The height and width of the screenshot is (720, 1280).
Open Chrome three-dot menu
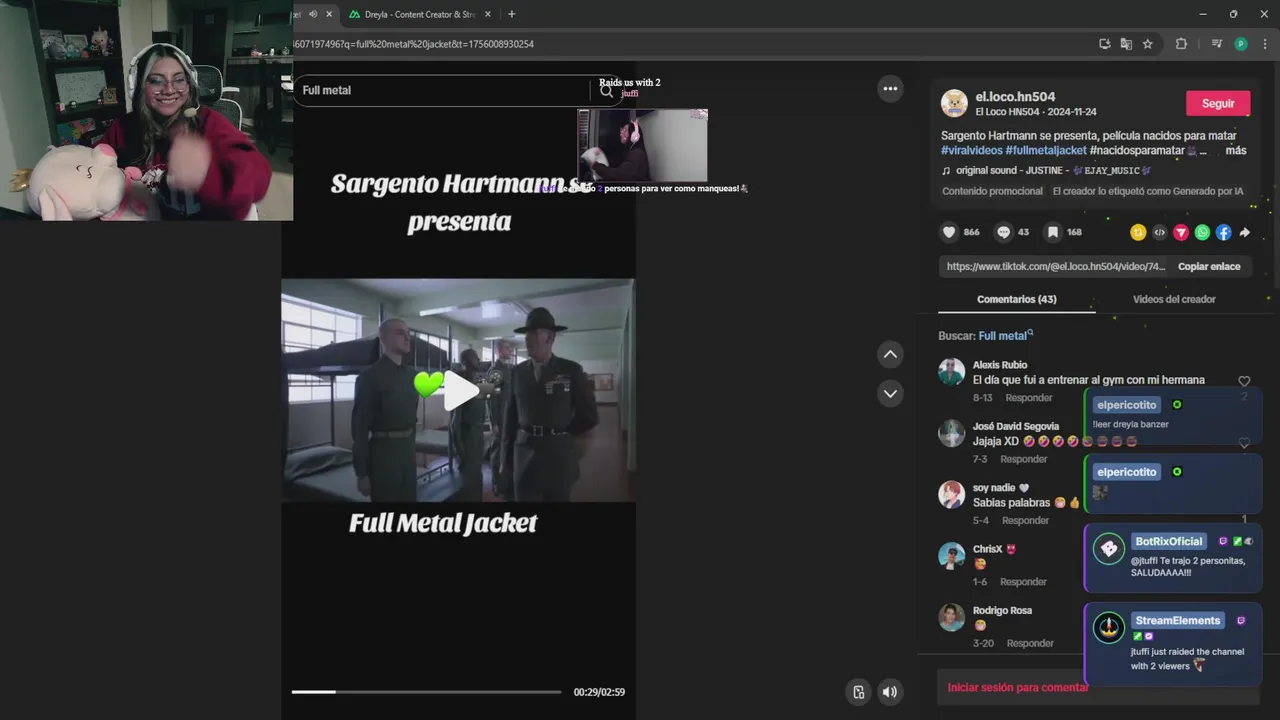tap(1265, 44)
